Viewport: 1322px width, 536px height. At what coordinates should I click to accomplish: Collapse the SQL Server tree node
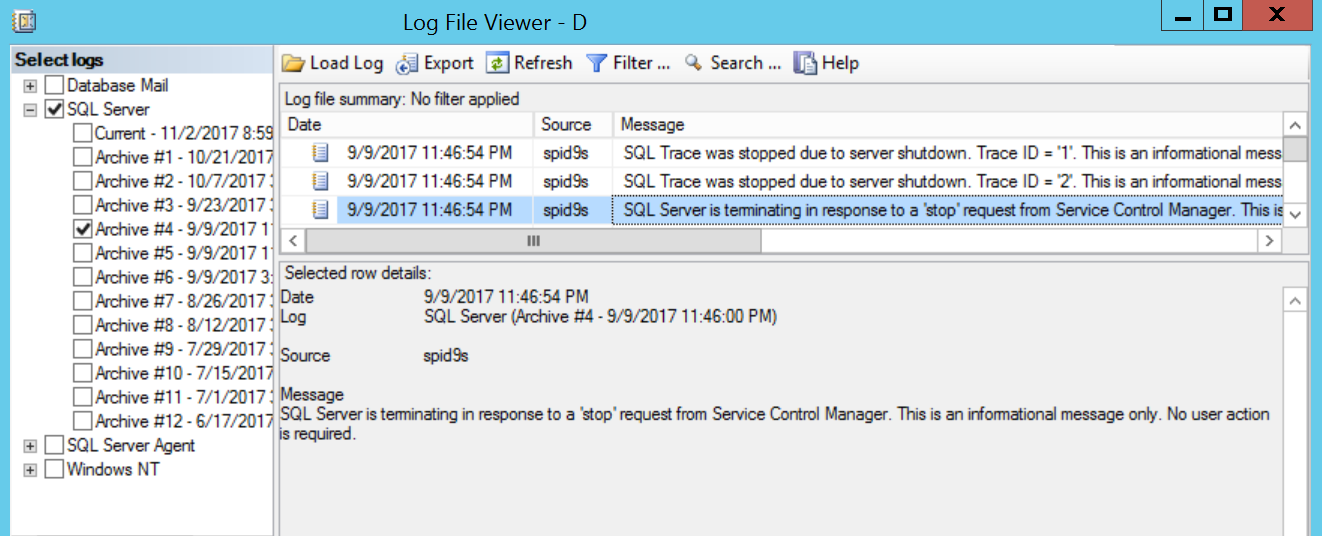pyautogui.click(x=30, y=110)
